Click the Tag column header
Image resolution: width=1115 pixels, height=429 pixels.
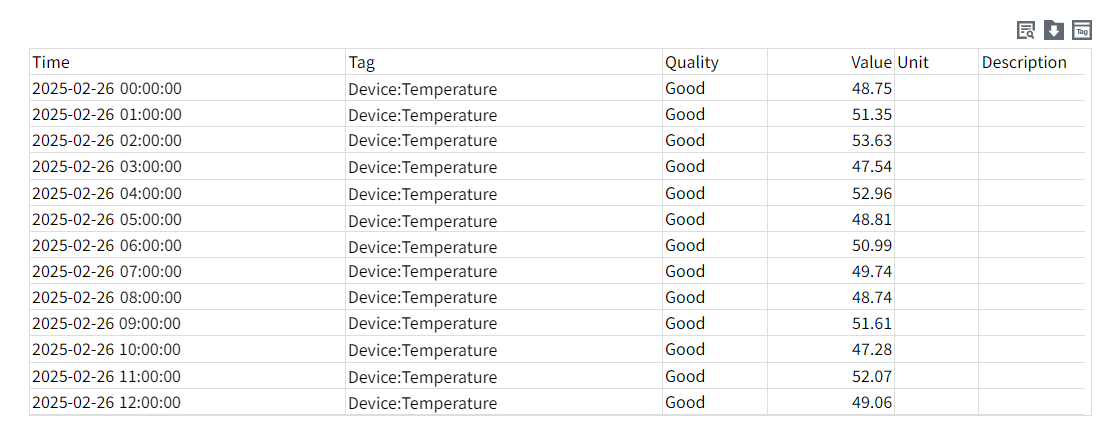tap(362, 62)
